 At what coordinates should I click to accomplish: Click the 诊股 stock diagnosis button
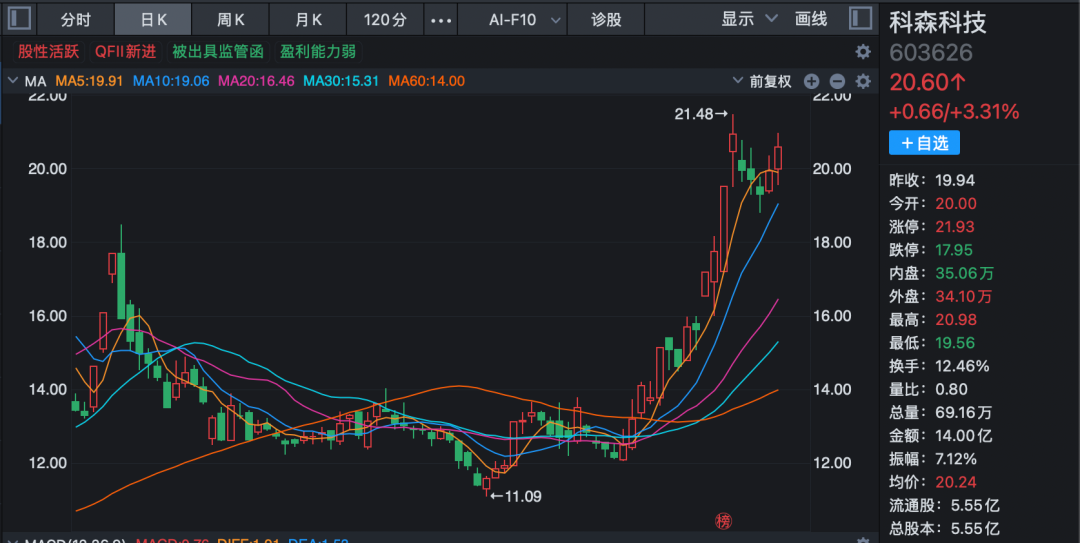click(606, 19)
